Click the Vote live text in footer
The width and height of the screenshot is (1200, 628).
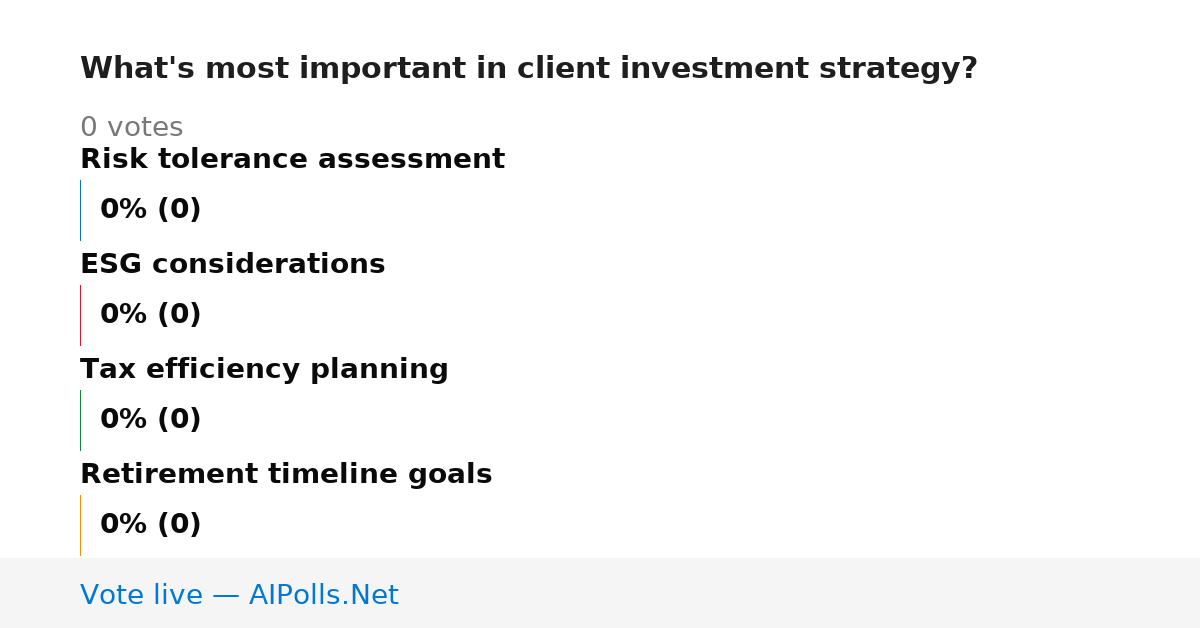coord(141,595)
